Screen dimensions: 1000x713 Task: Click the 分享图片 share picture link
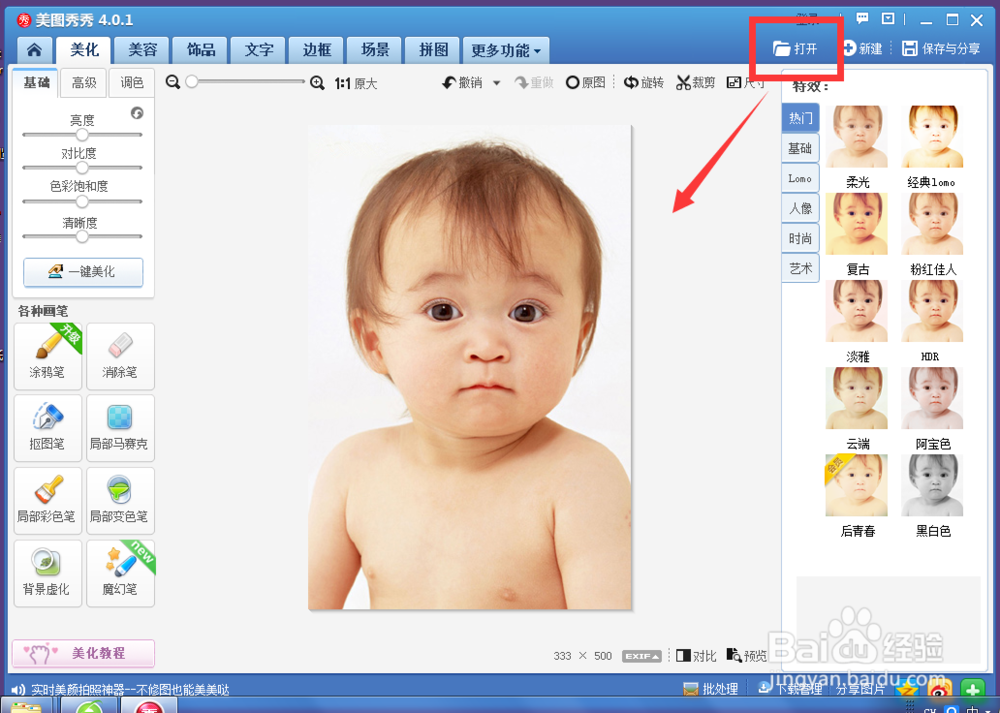coord(860,689)
